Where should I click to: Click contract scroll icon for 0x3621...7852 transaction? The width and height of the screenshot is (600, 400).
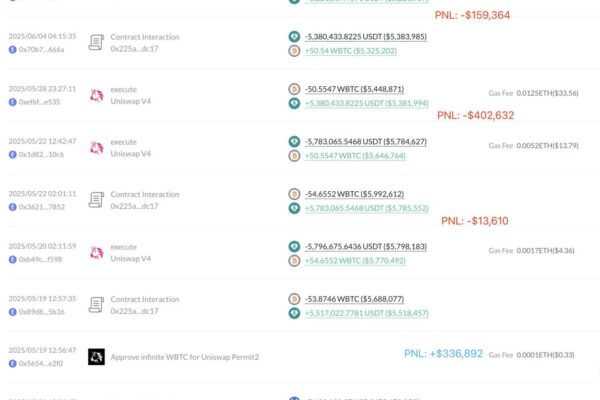tap(96, 200)
